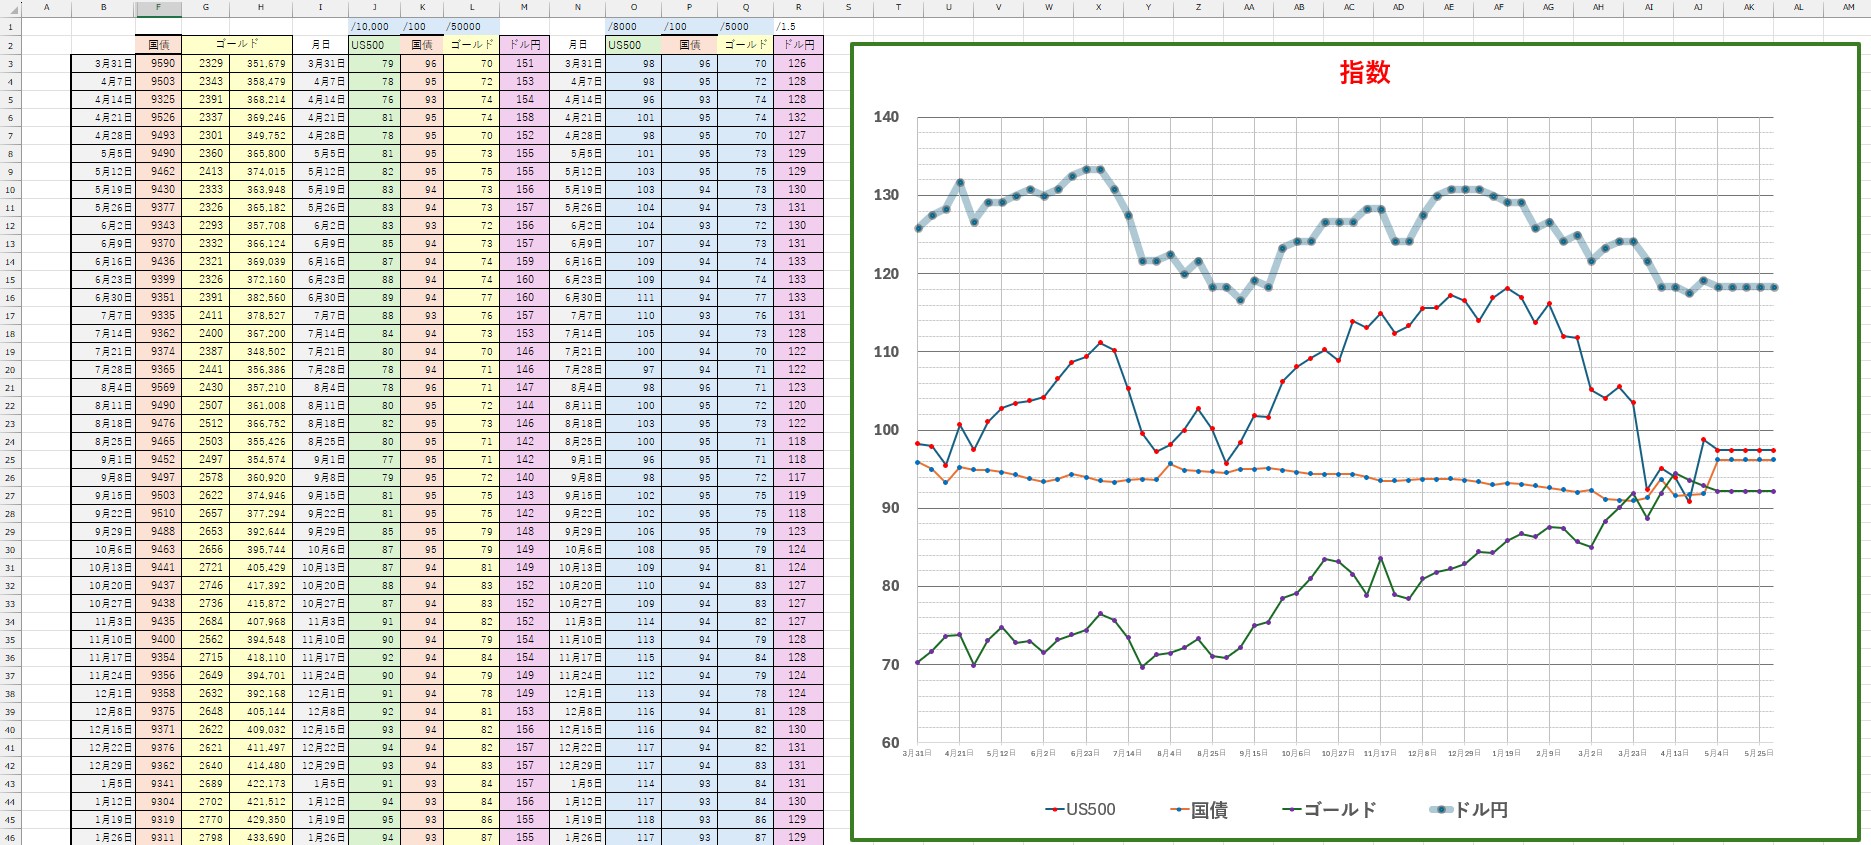Viewport: 1871px width, 845px height.
Task: Select the cell with value 9590
Action: [x=158, y=63]
